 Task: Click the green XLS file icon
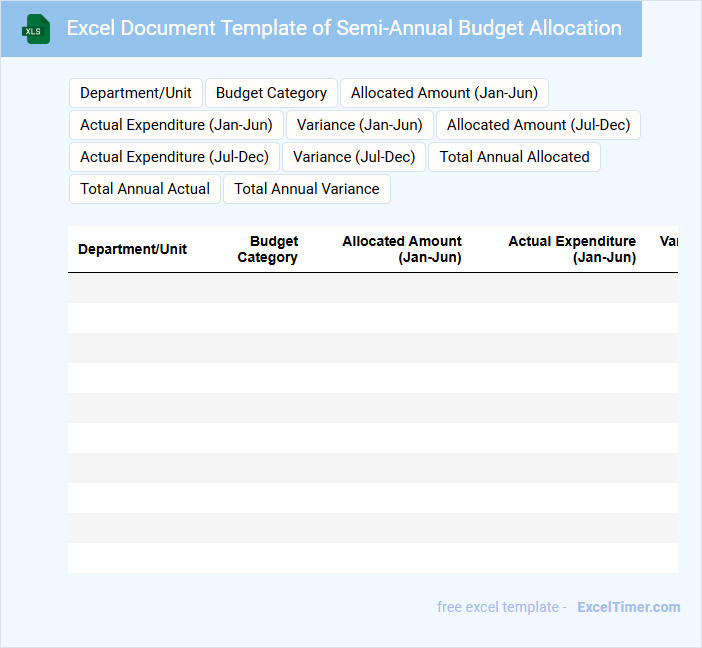pos(35,29)
